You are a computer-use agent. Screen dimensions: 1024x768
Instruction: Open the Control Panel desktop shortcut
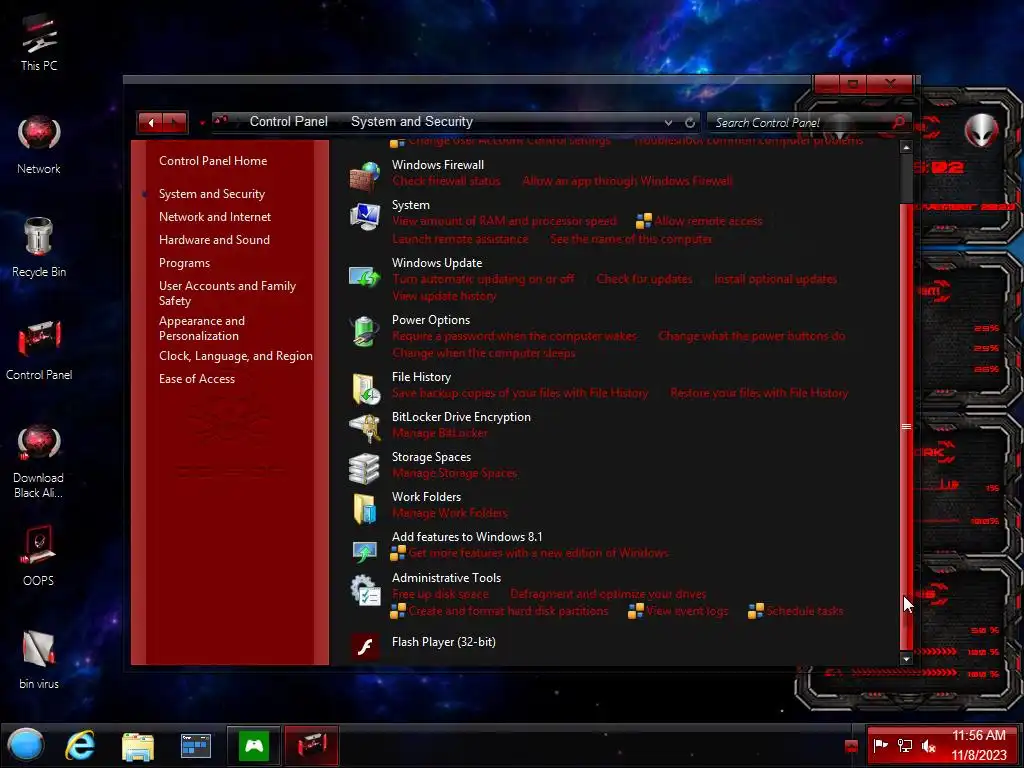coord(39,350)
